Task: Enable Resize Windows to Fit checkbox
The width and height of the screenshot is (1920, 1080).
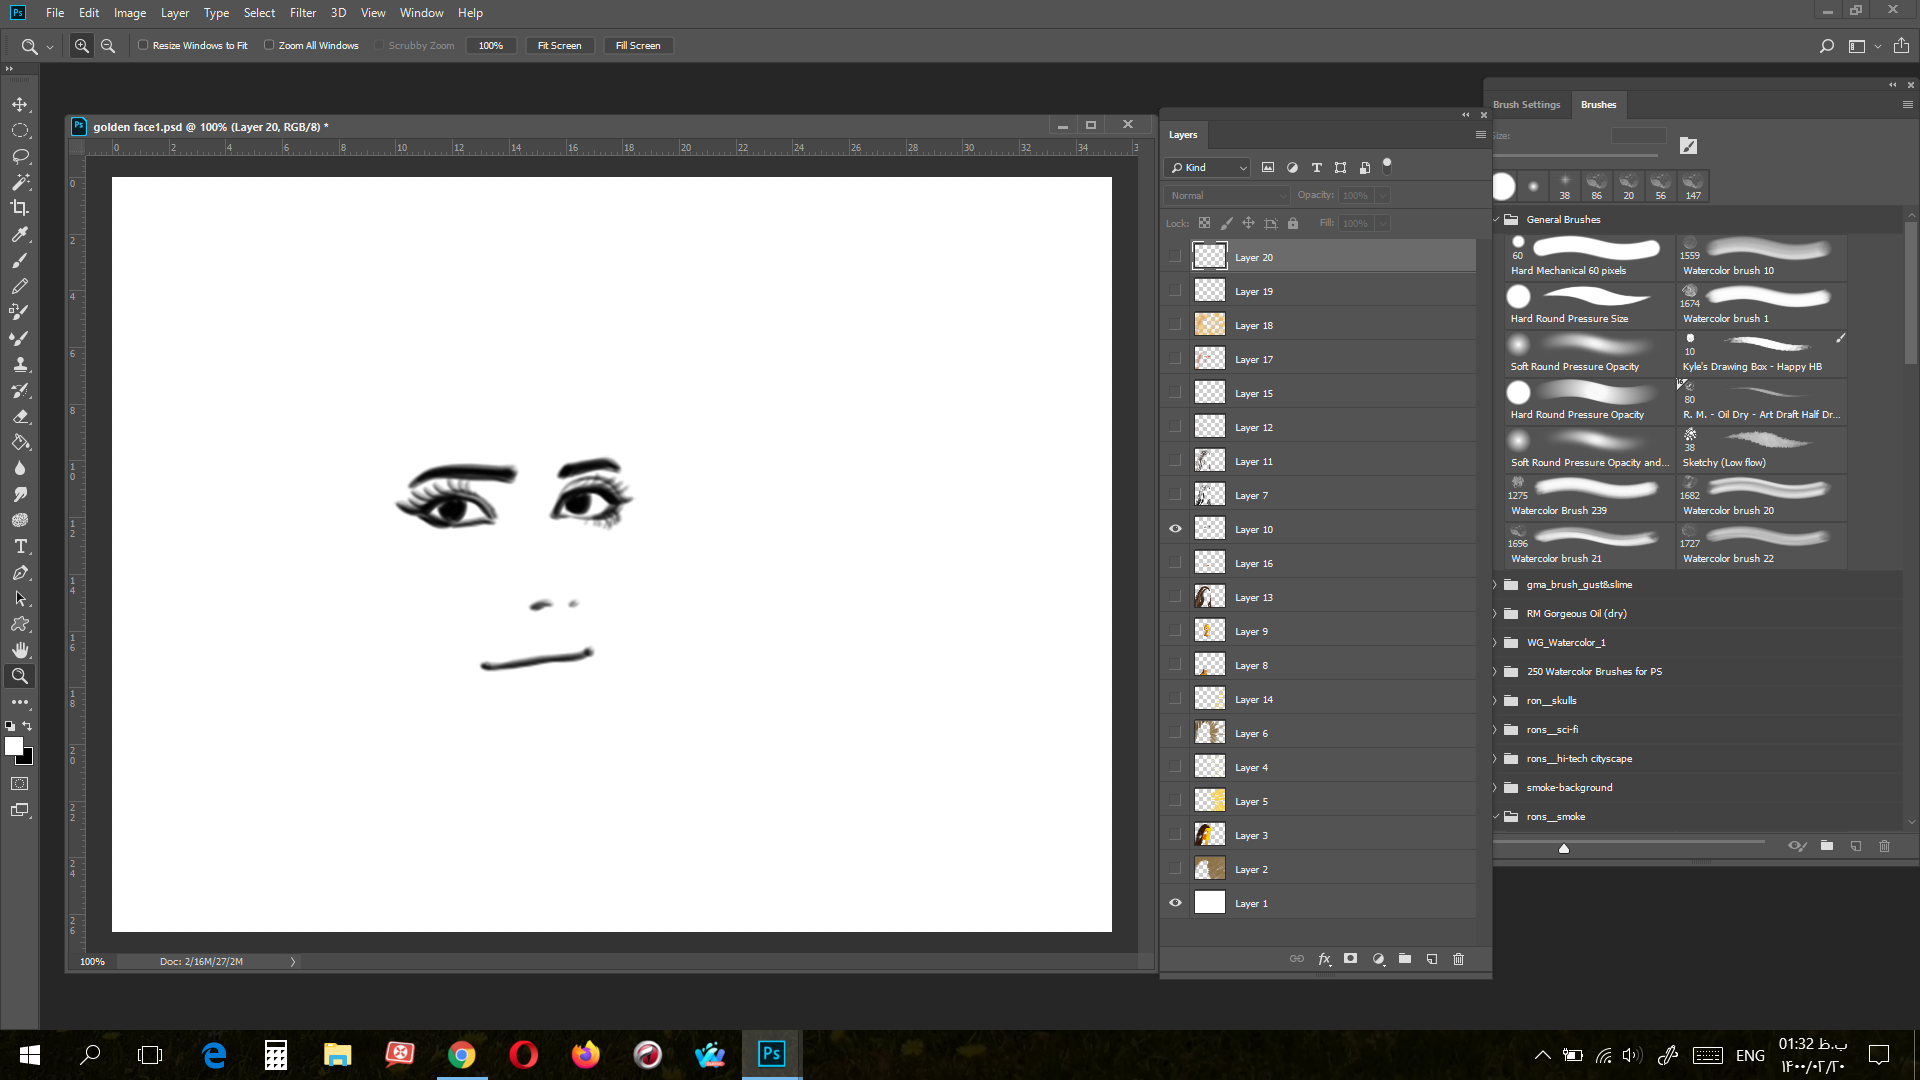Action: tap(143, 45)
